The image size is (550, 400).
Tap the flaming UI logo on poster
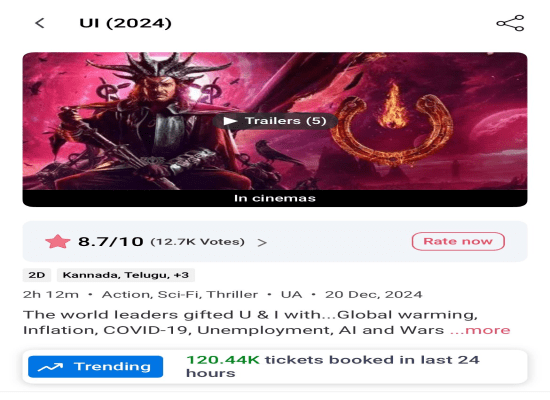click(392, 126)
